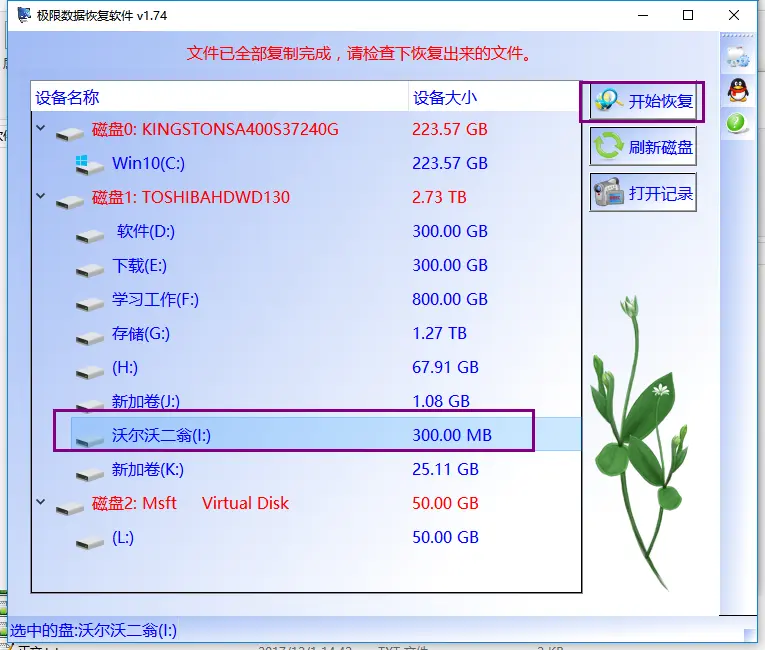The height and width of the screenshot is (650, 765).
Task: Select 磁盘1: TOSHIBAHDWD130 row
Action: pyautogui.click(x=306, y=197)
